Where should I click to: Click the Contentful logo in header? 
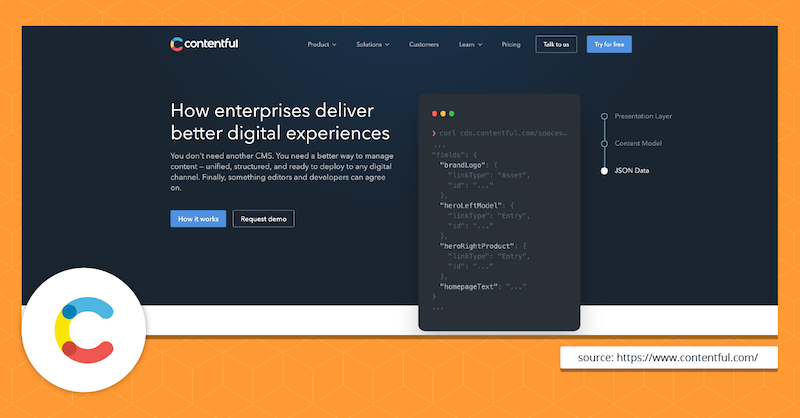(204, 44)
